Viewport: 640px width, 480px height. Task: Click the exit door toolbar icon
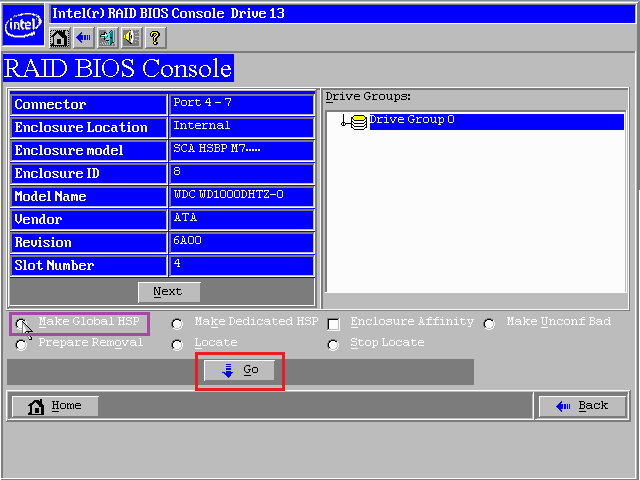point(107,38)
